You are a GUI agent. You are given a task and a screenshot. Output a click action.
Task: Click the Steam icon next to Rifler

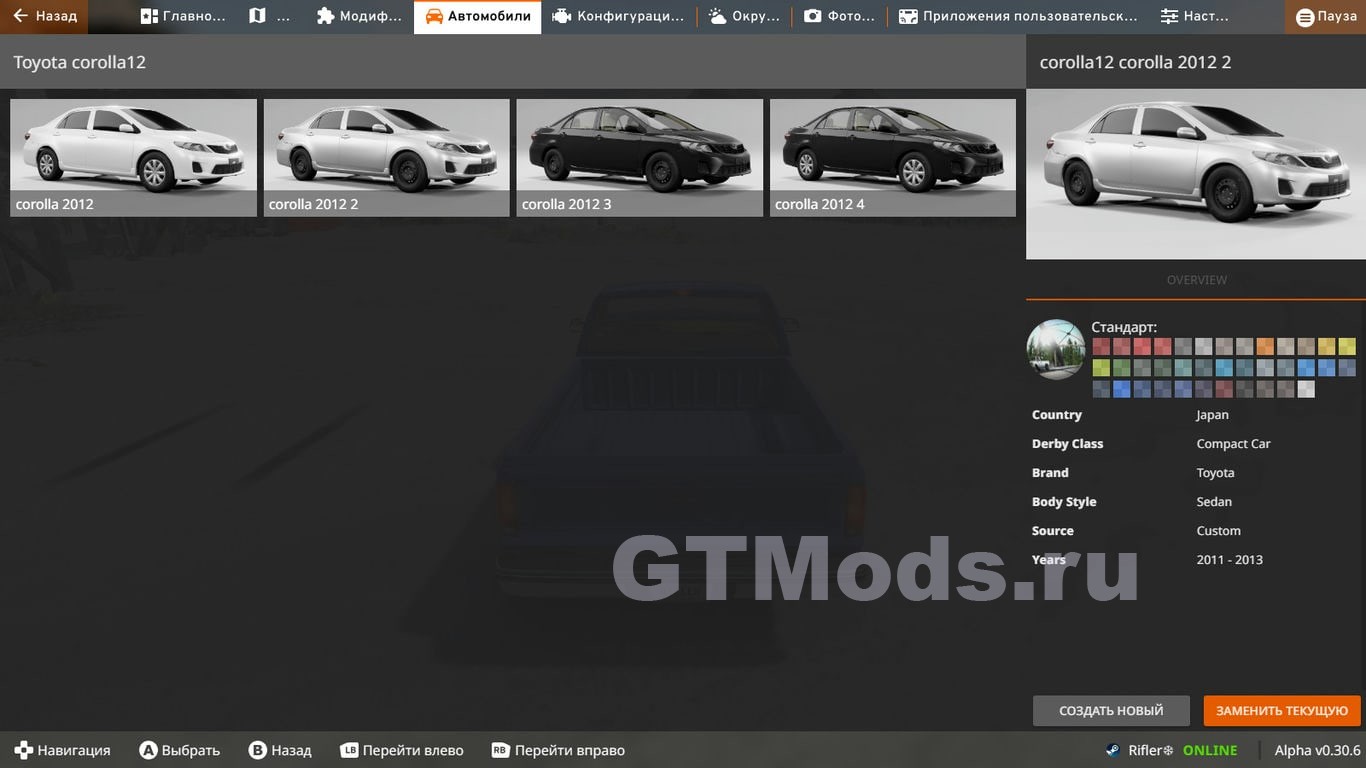pyautogui.click(x=1113, y=750)
